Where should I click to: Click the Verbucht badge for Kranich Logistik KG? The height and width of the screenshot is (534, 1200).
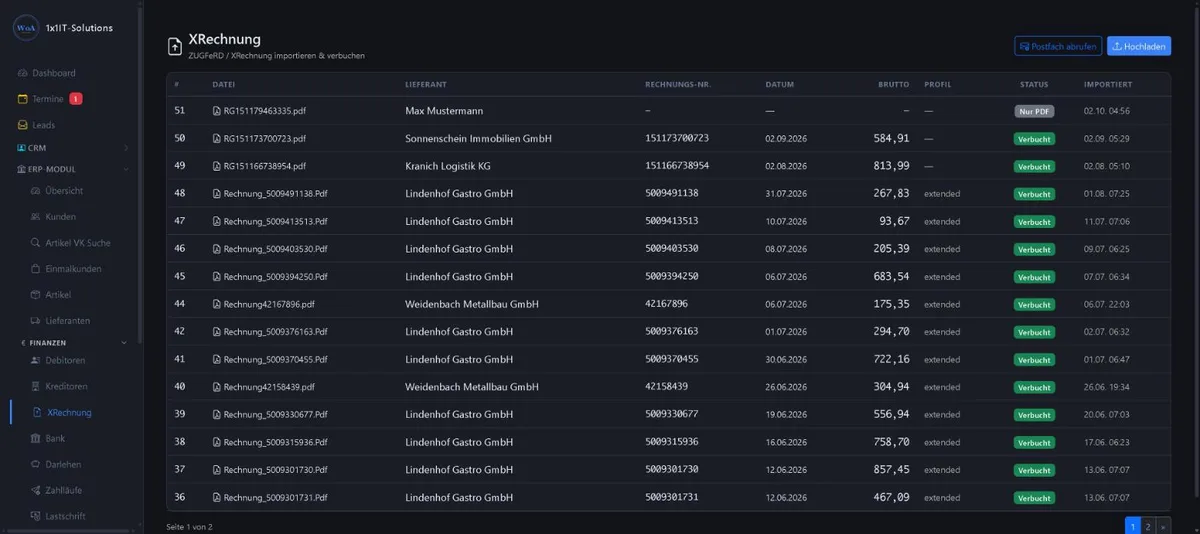point(1034,166)
